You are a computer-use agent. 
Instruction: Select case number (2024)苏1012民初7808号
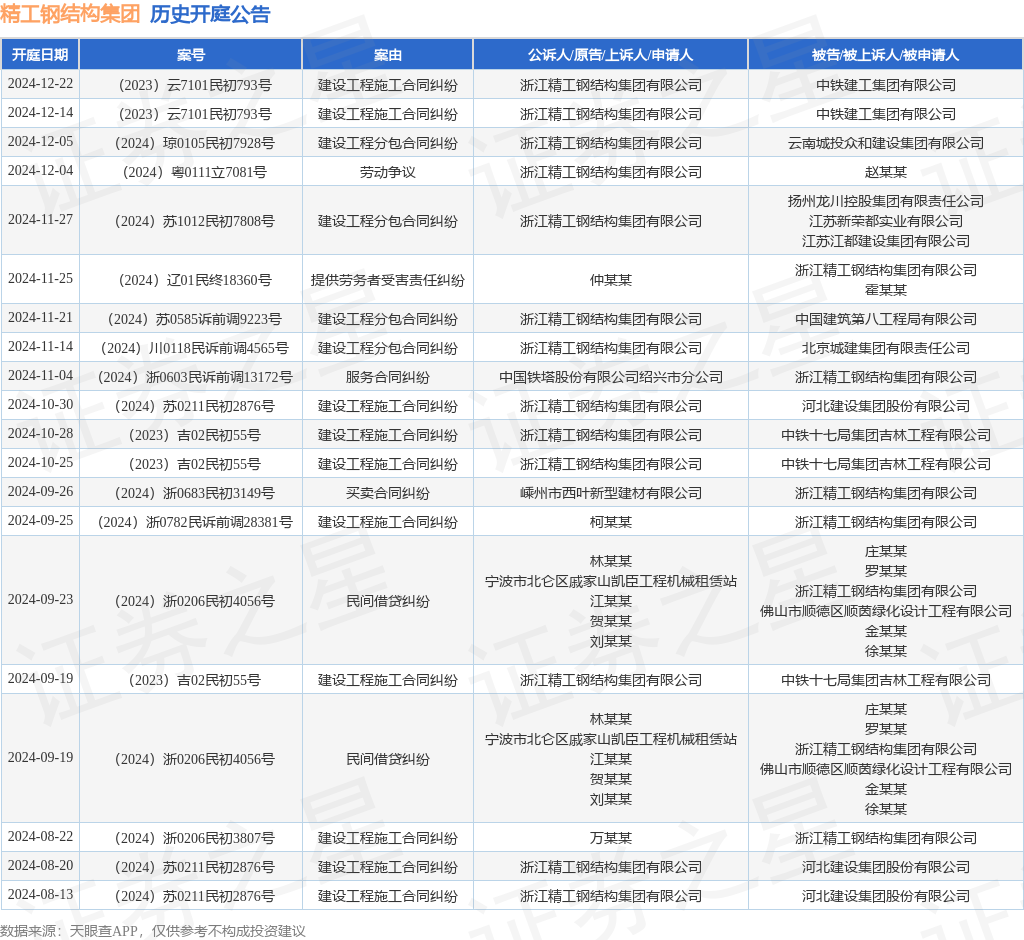(x=195, y=221)
